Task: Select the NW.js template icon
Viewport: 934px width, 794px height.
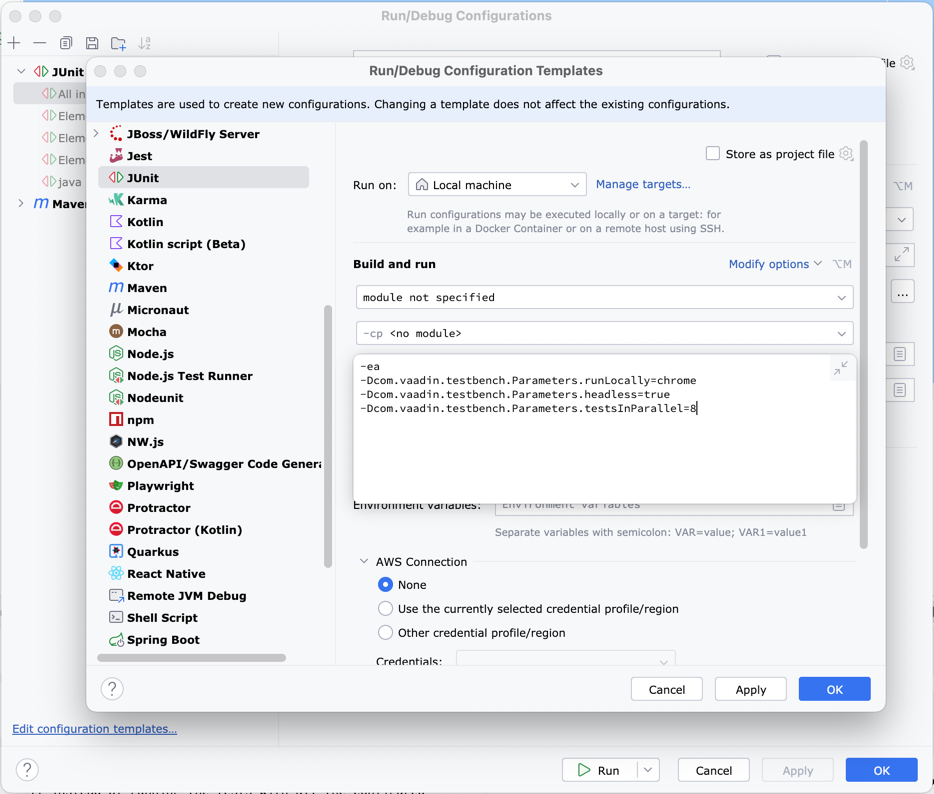Action: tap(116, 441)
